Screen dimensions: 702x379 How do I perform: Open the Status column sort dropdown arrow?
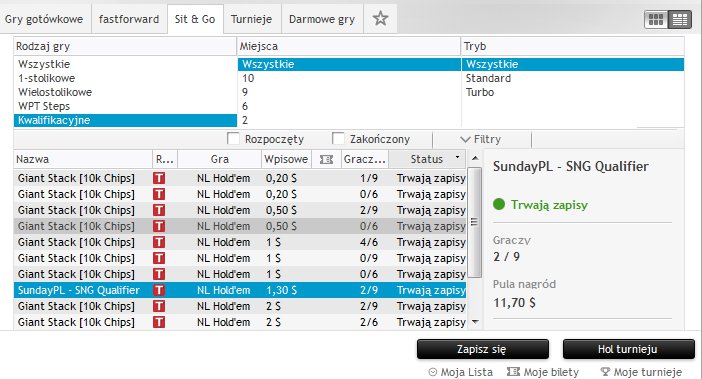(x=457, y=158)
